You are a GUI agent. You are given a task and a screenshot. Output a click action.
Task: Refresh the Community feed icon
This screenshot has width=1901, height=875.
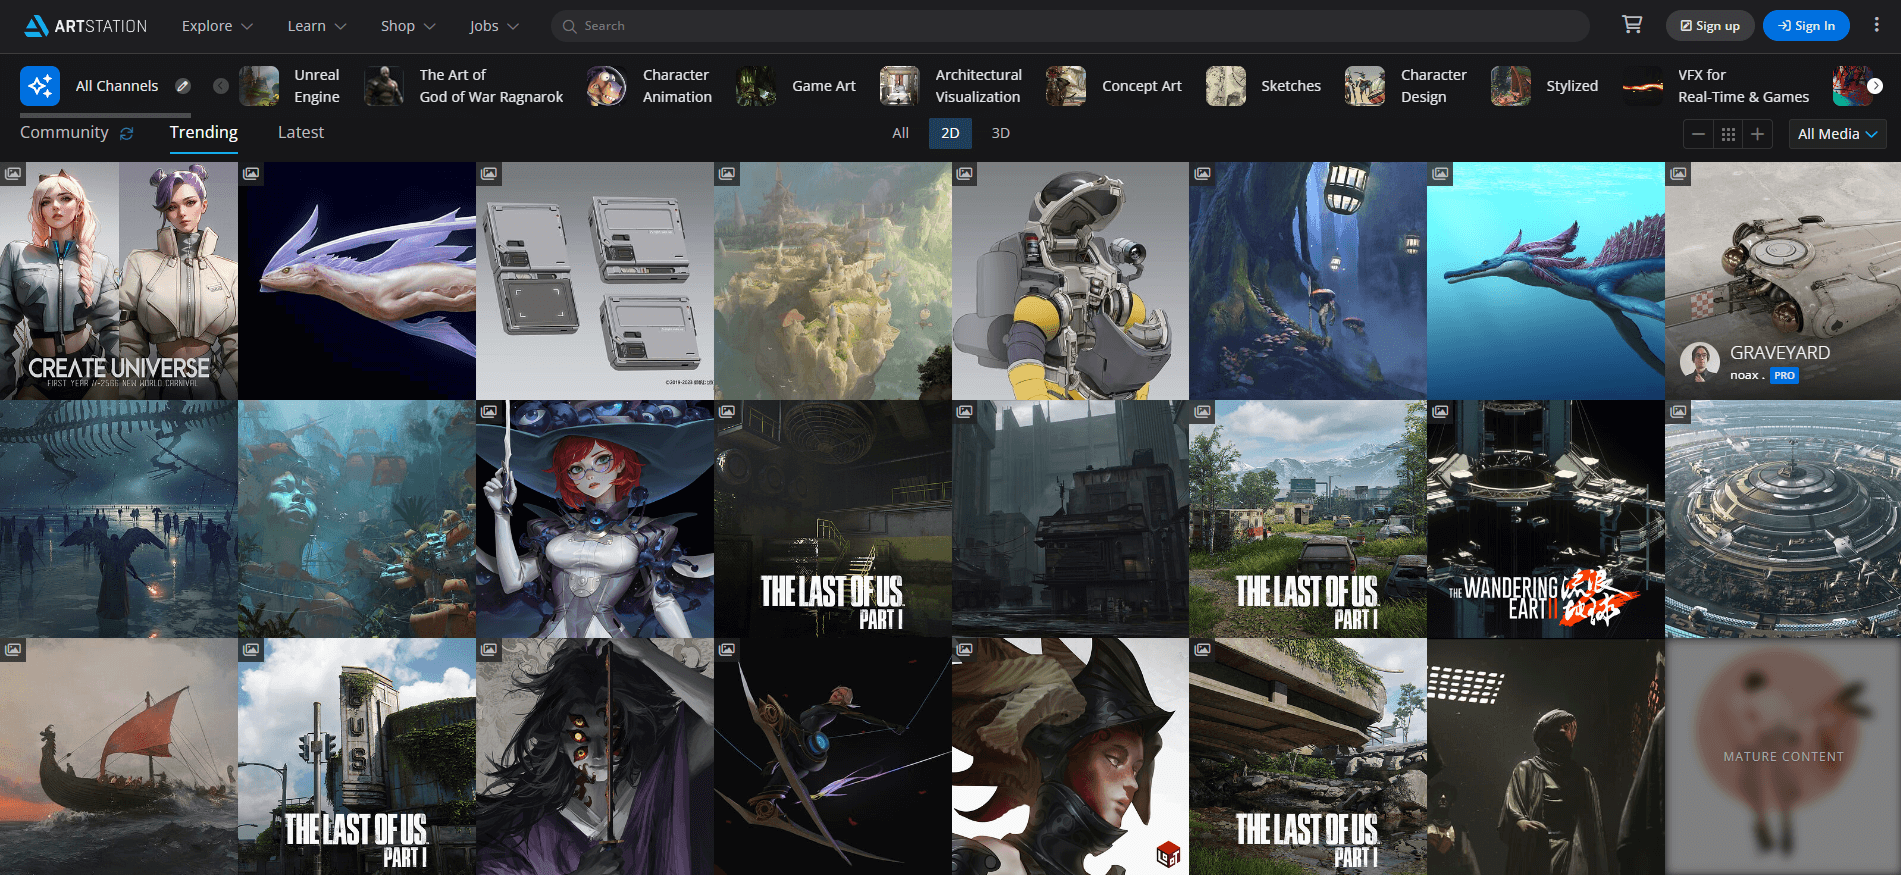pos(127,133)
